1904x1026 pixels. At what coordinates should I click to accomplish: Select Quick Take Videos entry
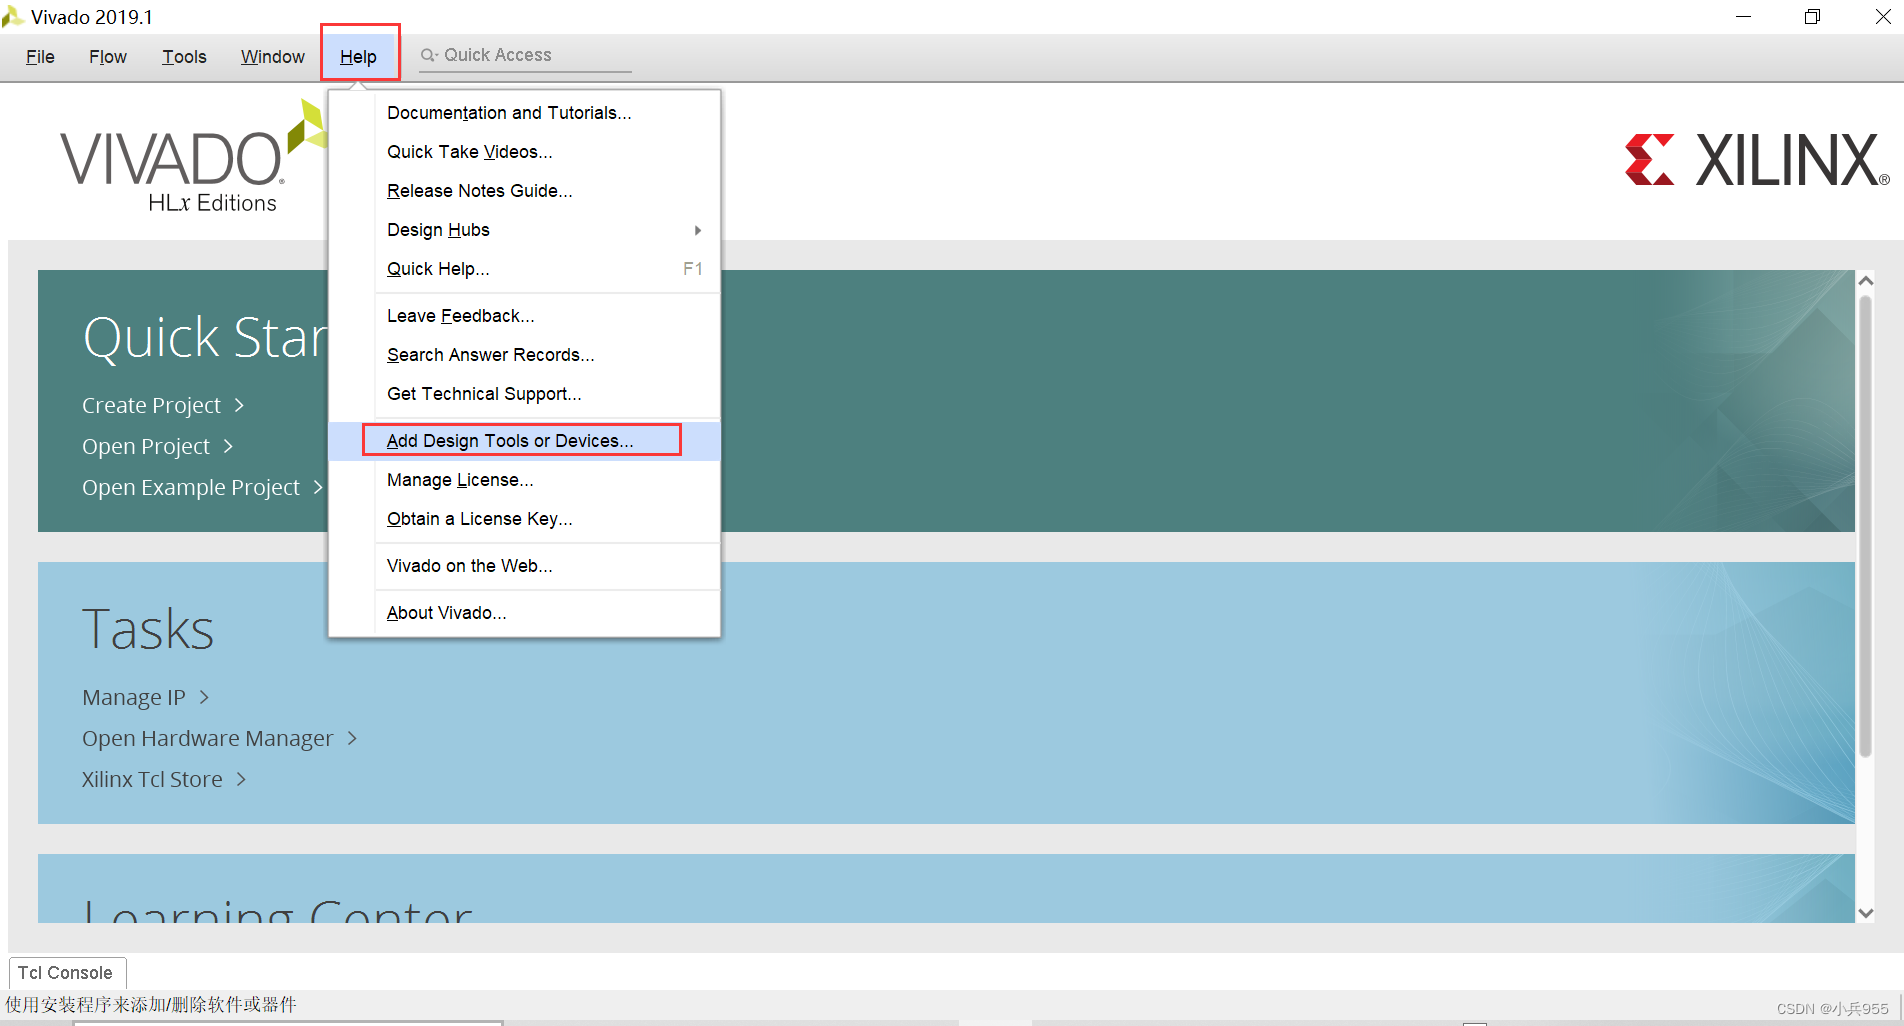pyautogui.click(x=524, y=152)
